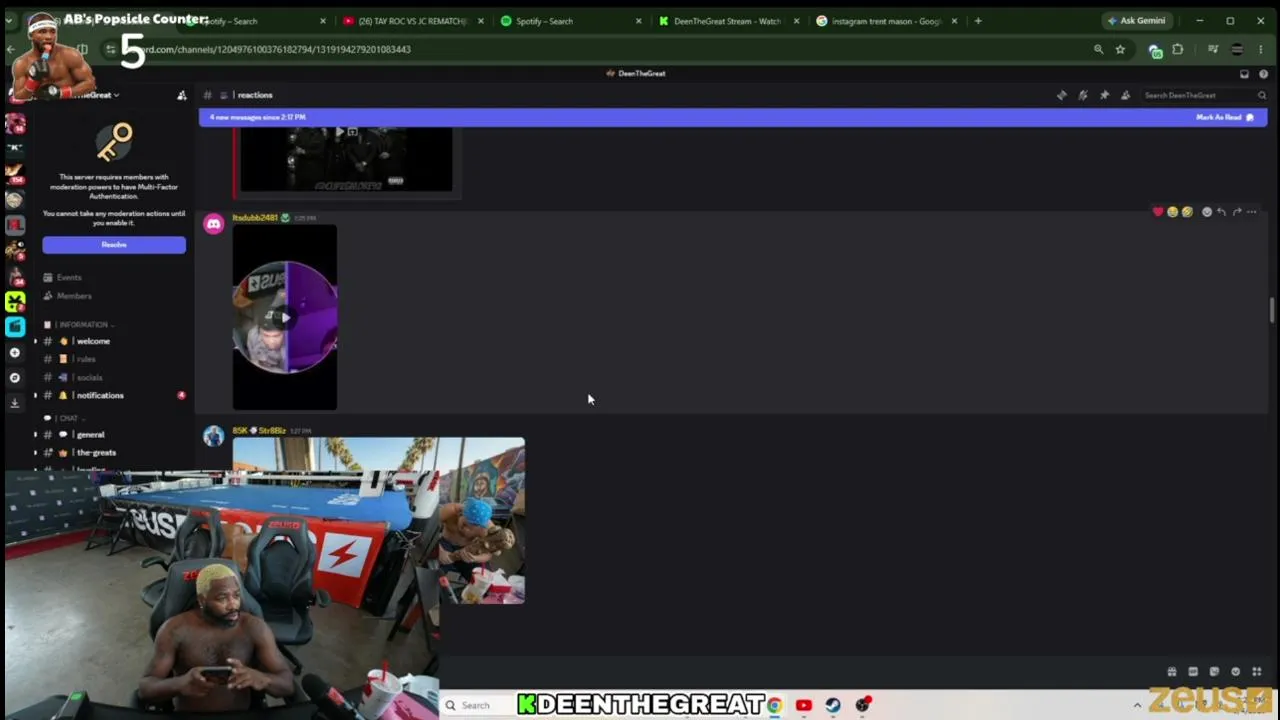Open Discover servers compass icon
Image resolution: width=1280 pixels, height=720 pixels.
coord(14,378)
